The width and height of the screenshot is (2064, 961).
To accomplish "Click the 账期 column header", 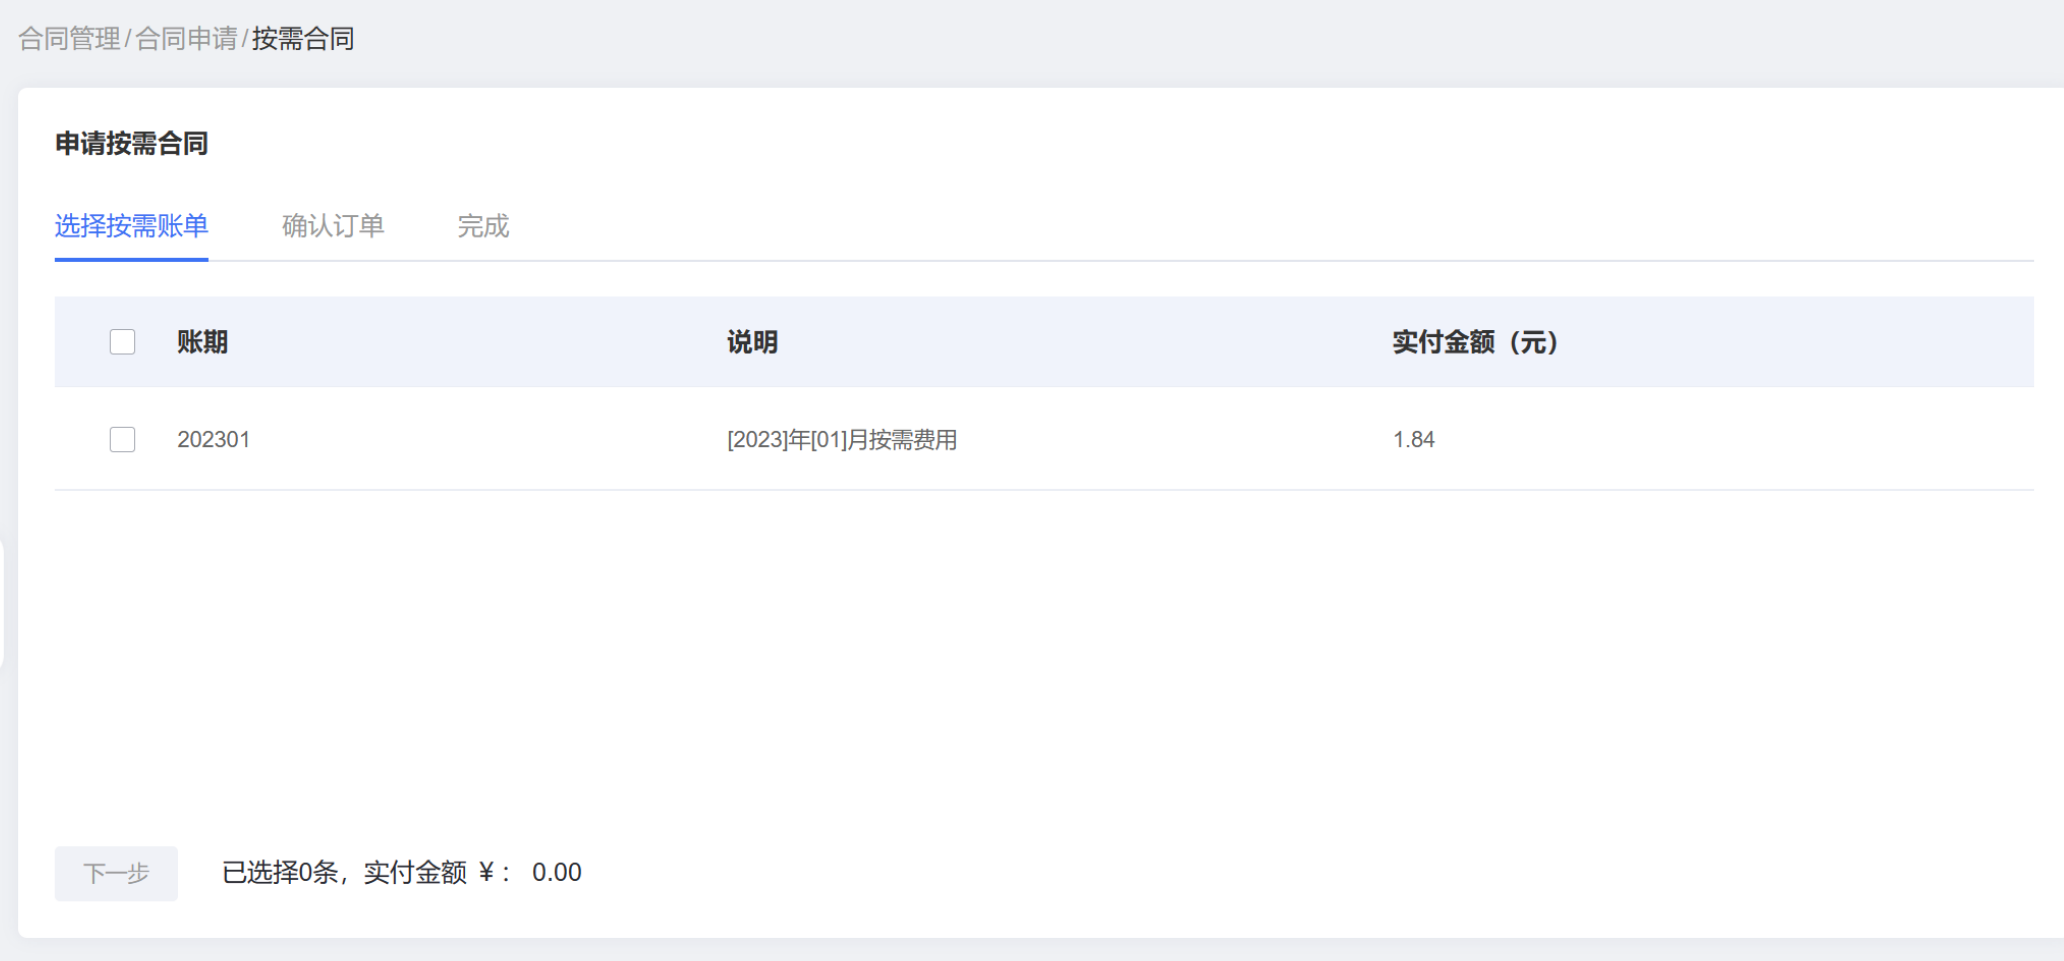I will pyautogui.click(x=201, y=342).
